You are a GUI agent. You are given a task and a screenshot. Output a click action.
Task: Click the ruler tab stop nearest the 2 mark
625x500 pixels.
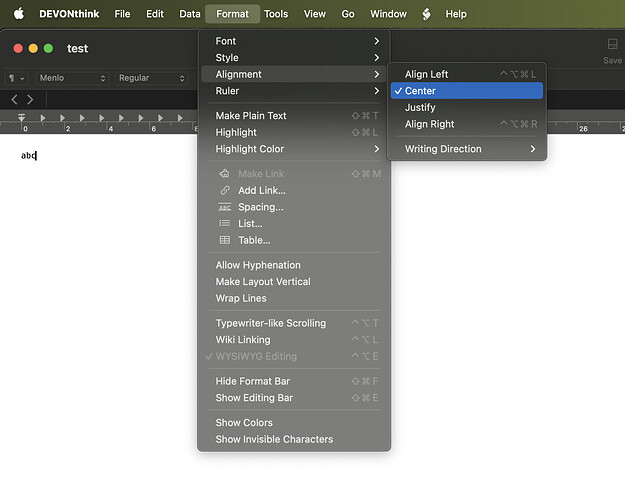[62, 118]
